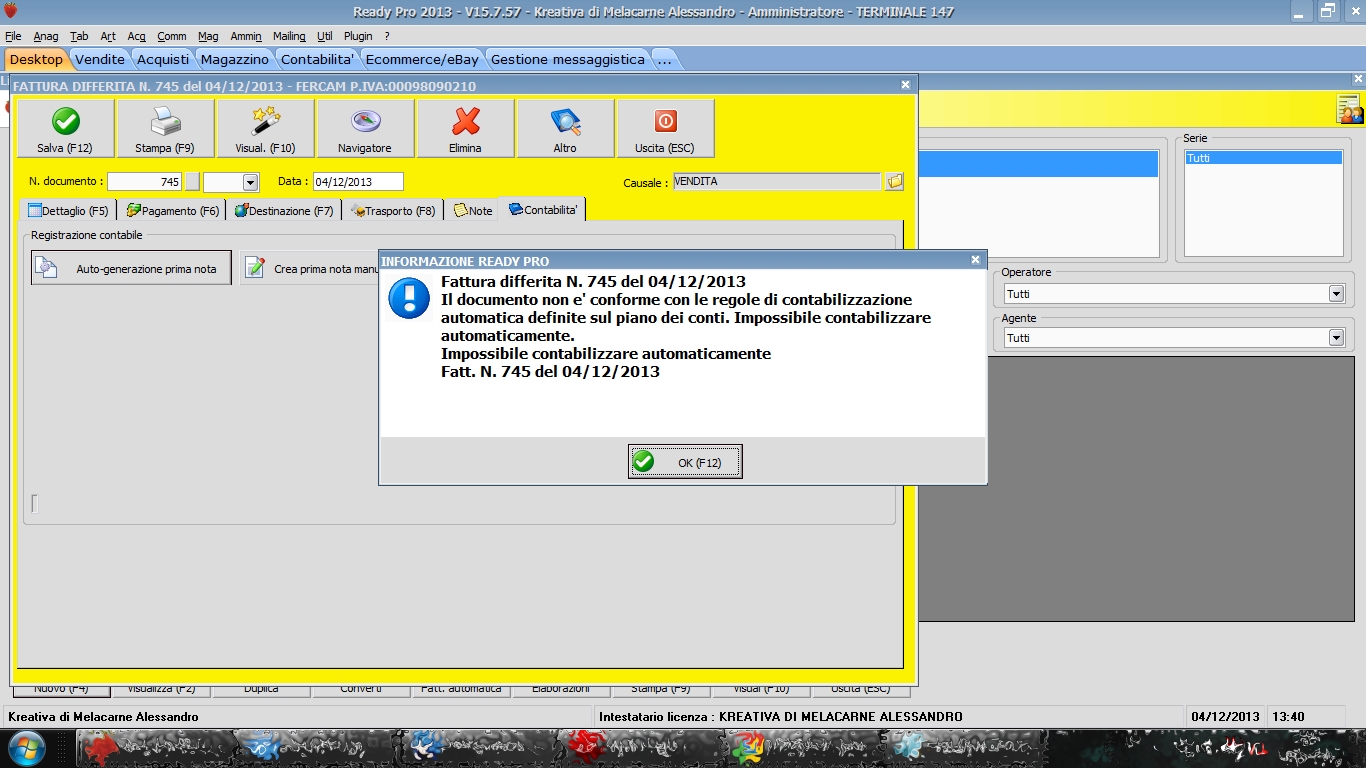Image resolution: width=1366 pixels, height=768 pixels.
Task: Open the Altro magnifier book menu
Action: 565,128
